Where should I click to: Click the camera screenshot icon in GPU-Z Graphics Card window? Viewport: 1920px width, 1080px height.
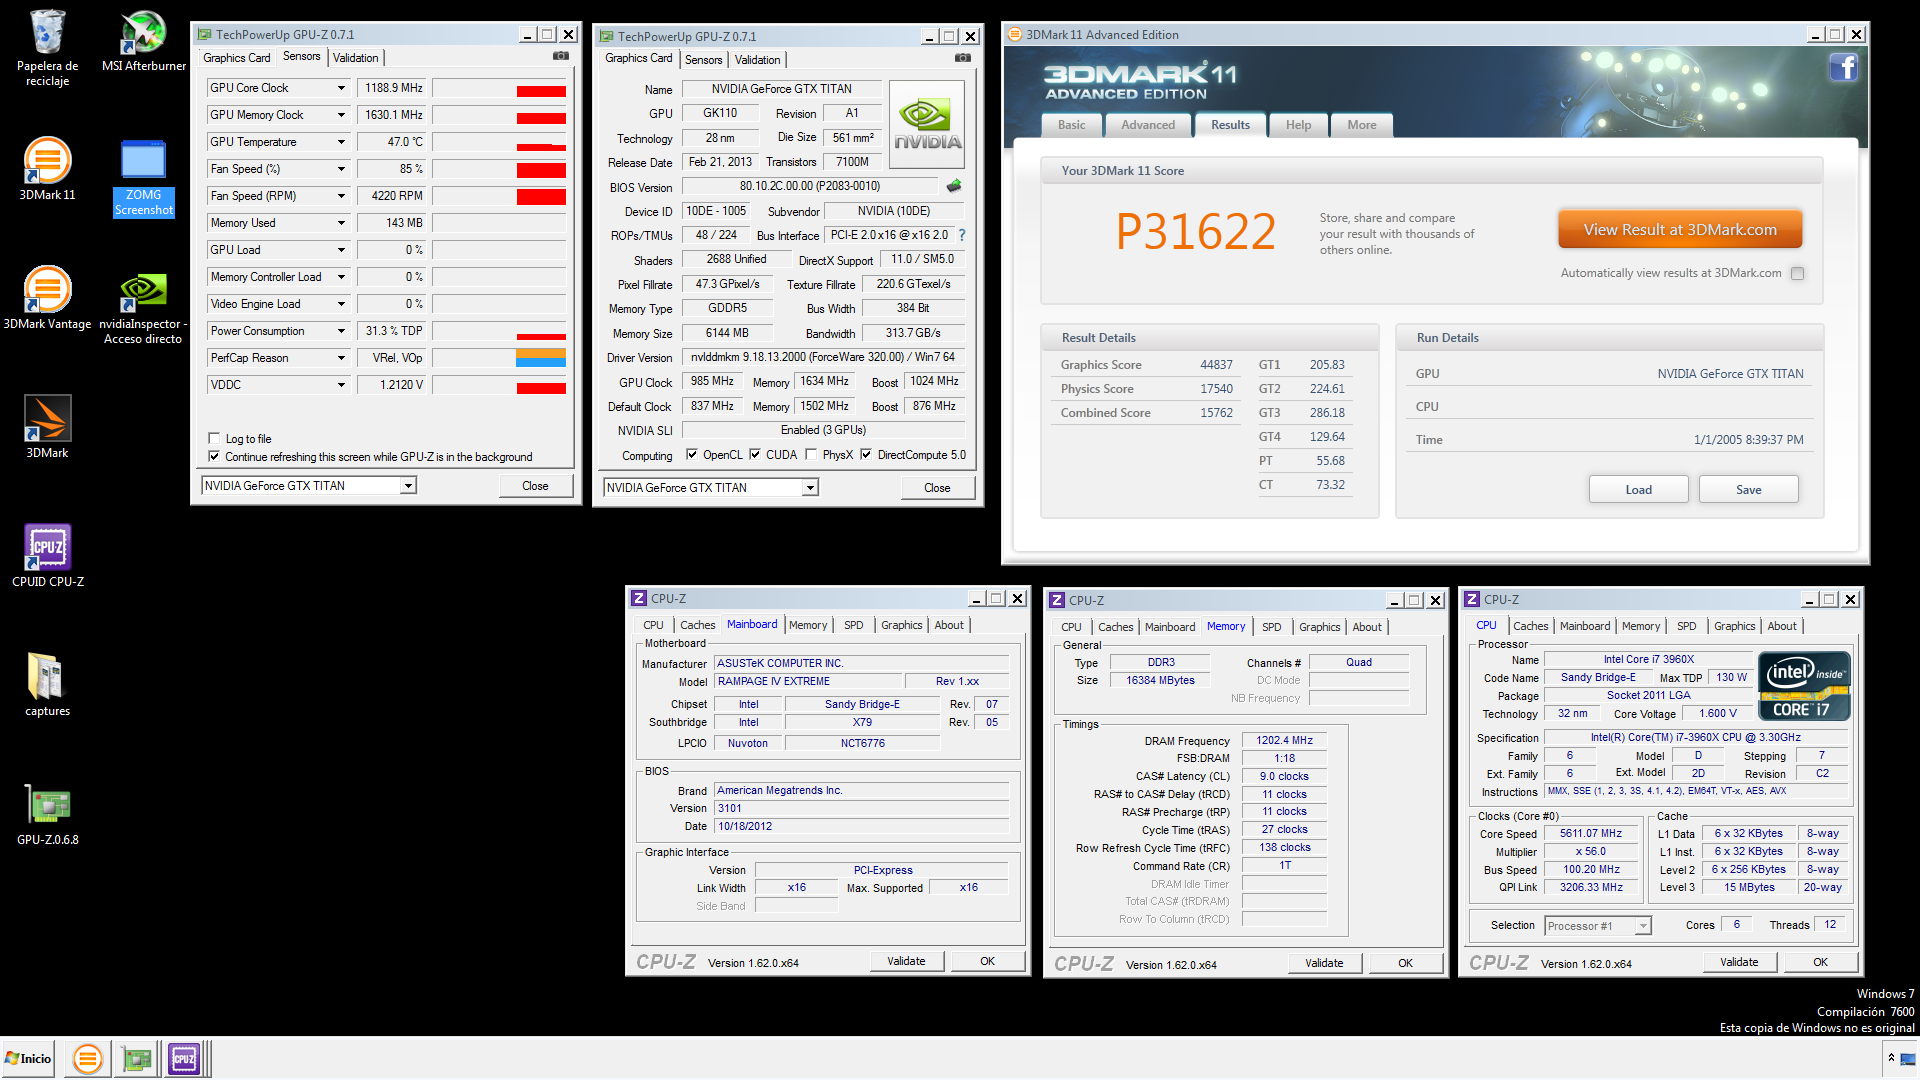pos(963,58)
